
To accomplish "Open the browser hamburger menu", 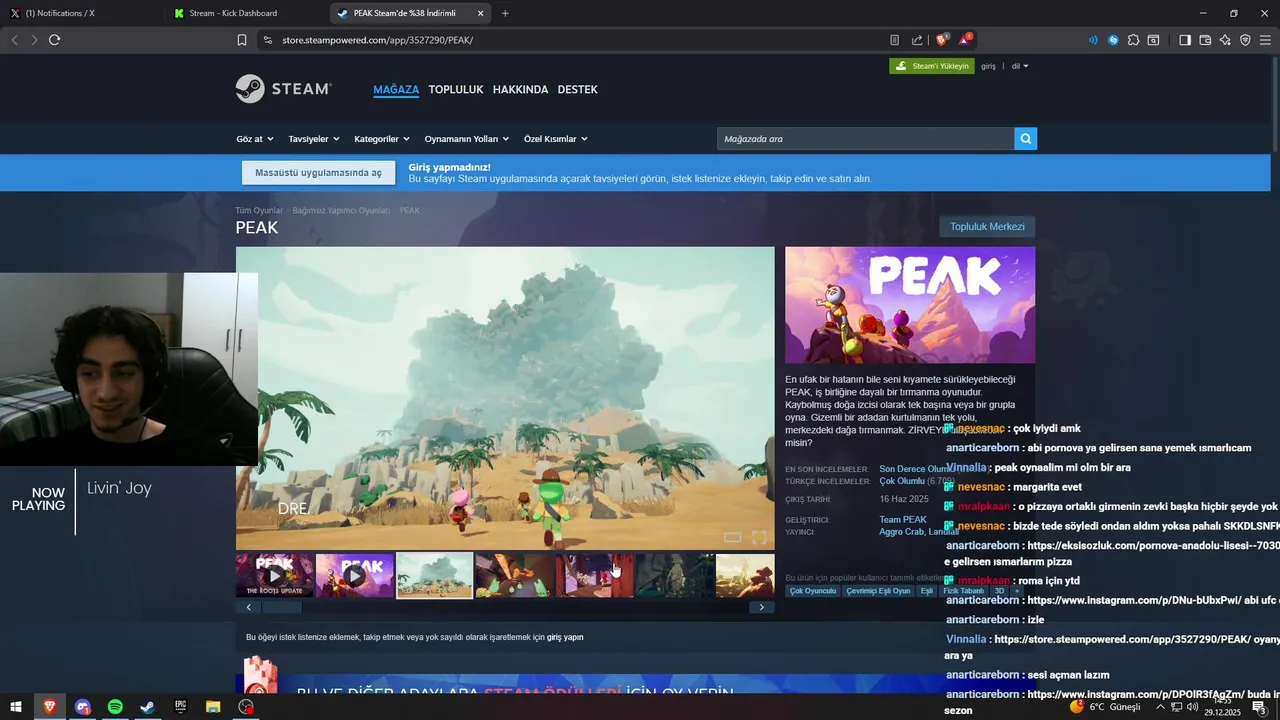I will [1266, 40].
